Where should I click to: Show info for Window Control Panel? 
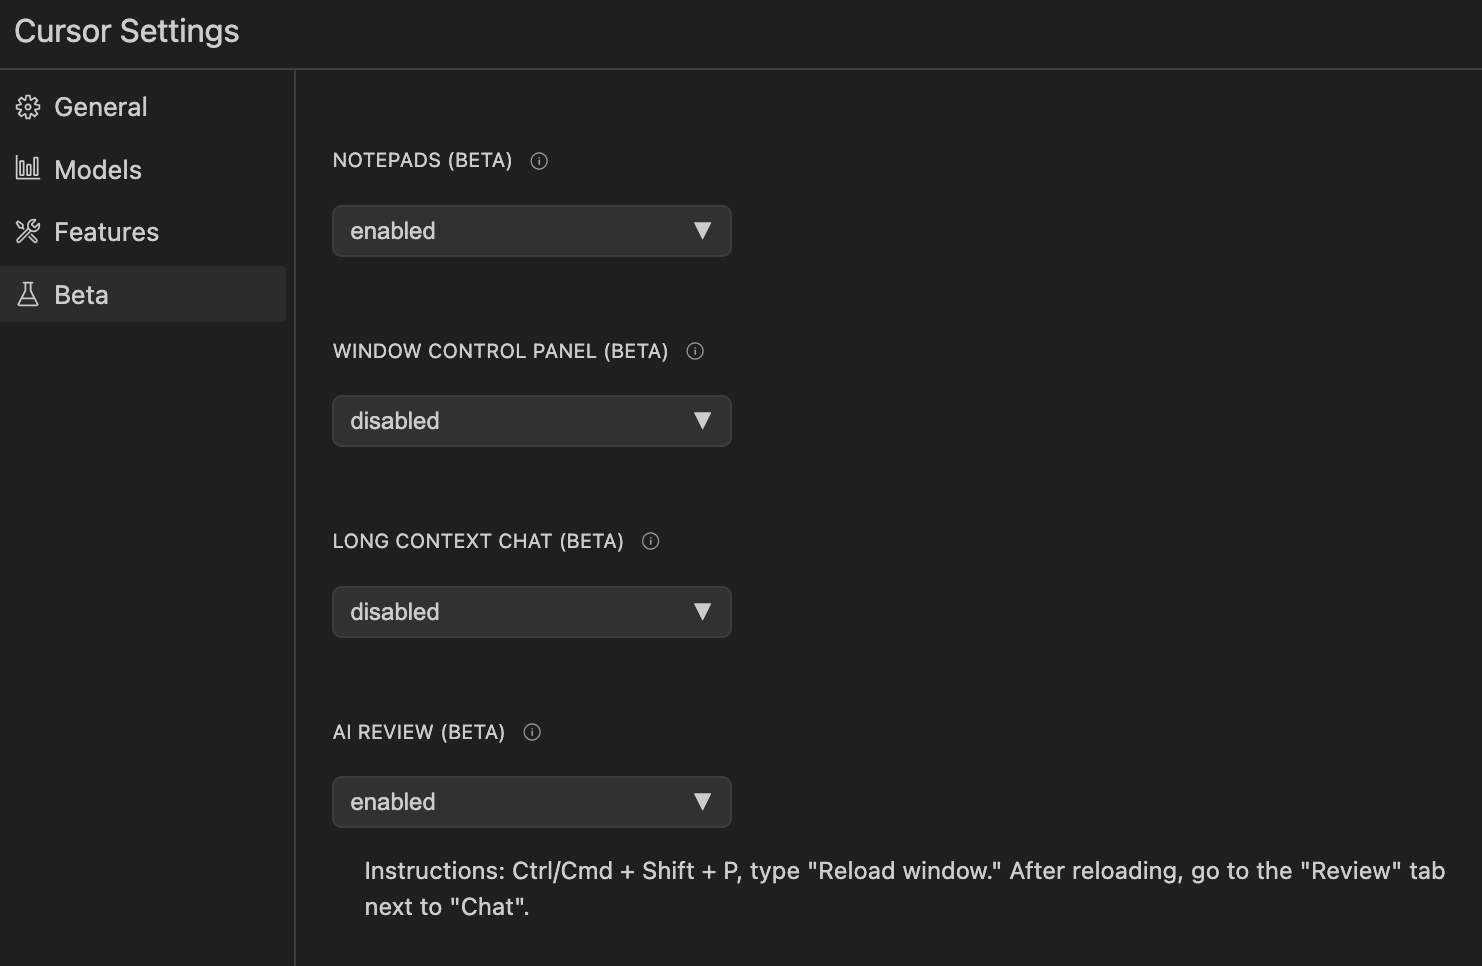[695, 351]
